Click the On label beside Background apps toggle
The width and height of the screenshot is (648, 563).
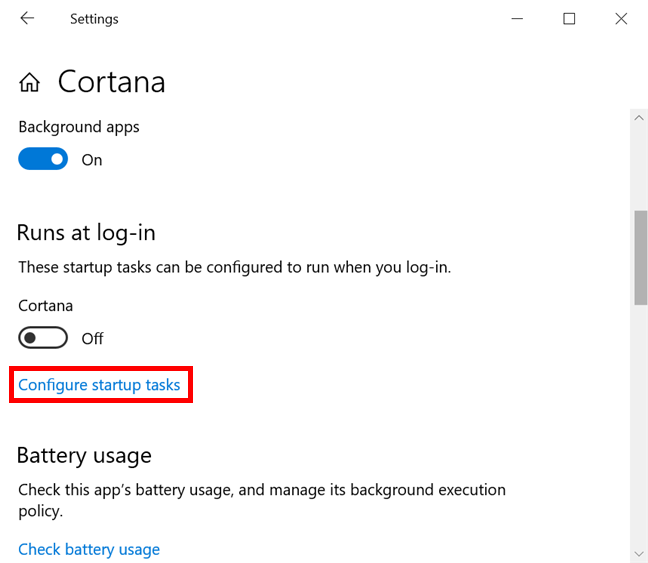pos(92,160)
